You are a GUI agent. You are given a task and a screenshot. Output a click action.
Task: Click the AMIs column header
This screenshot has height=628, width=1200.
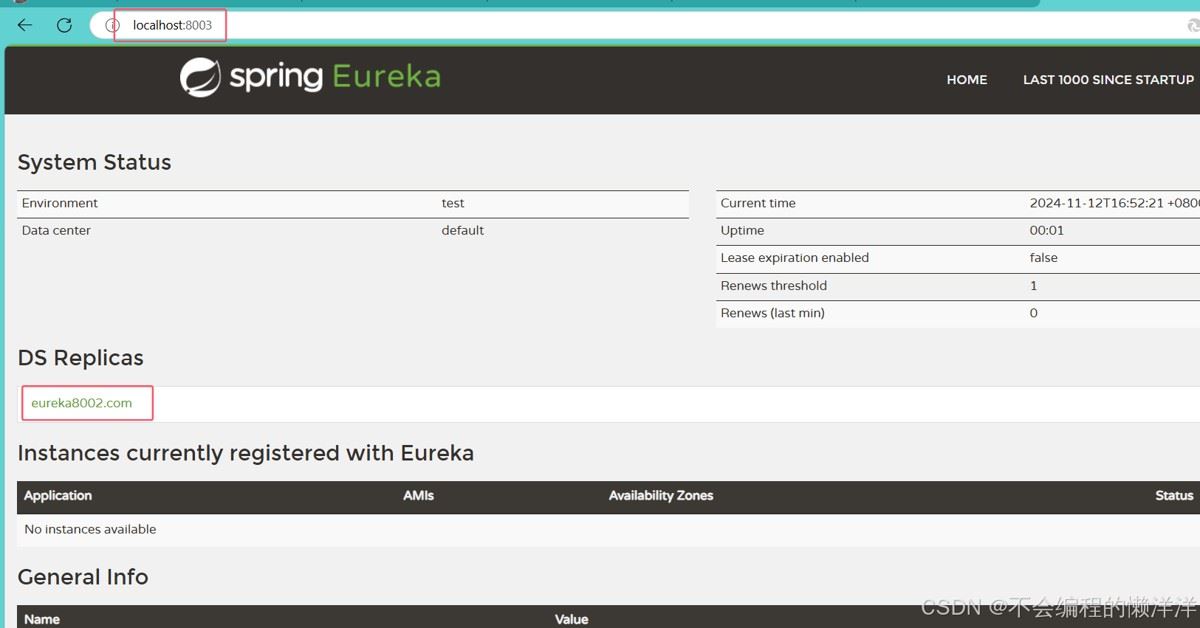tap(419, 496)
